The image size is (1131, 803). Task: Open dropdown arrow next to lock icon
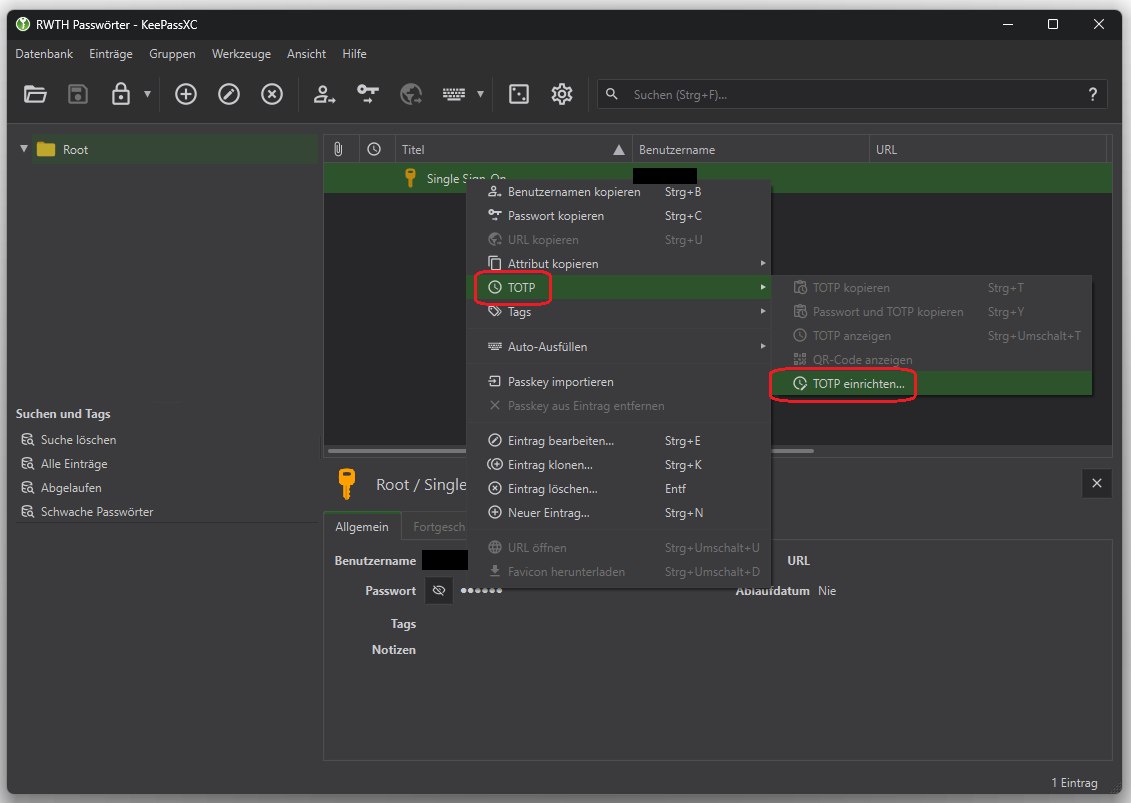point(148,94)
